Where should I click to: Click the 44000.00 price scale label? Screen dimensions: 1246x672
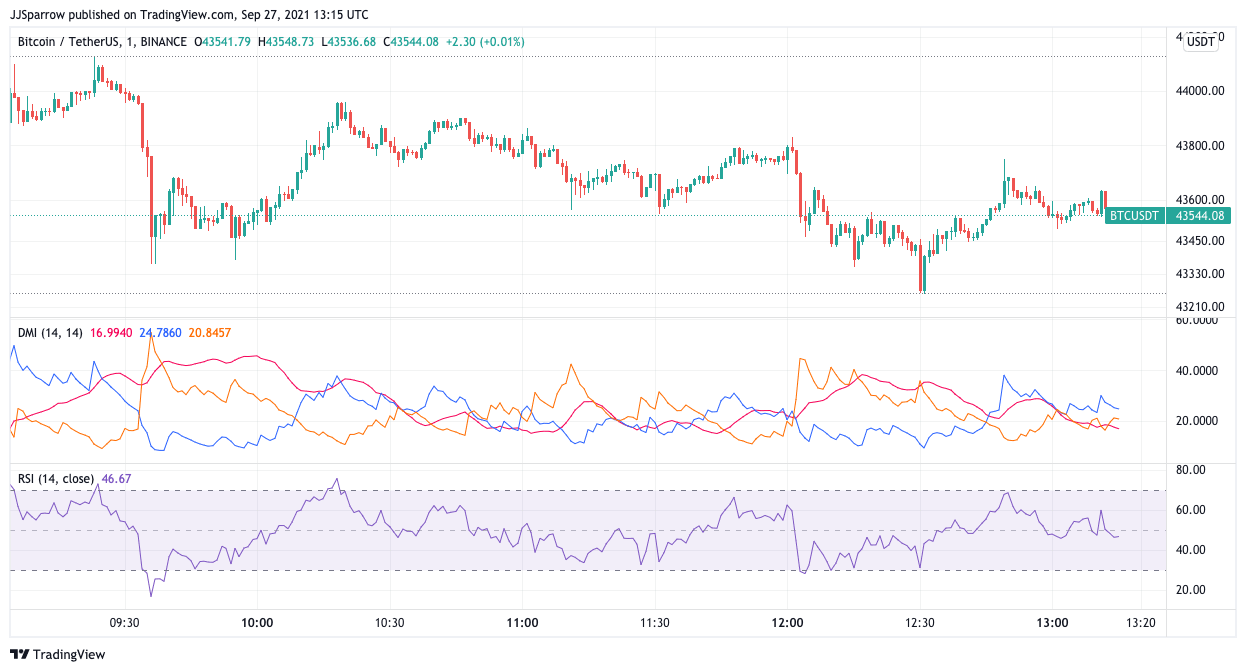click(x=1201, y=90)
